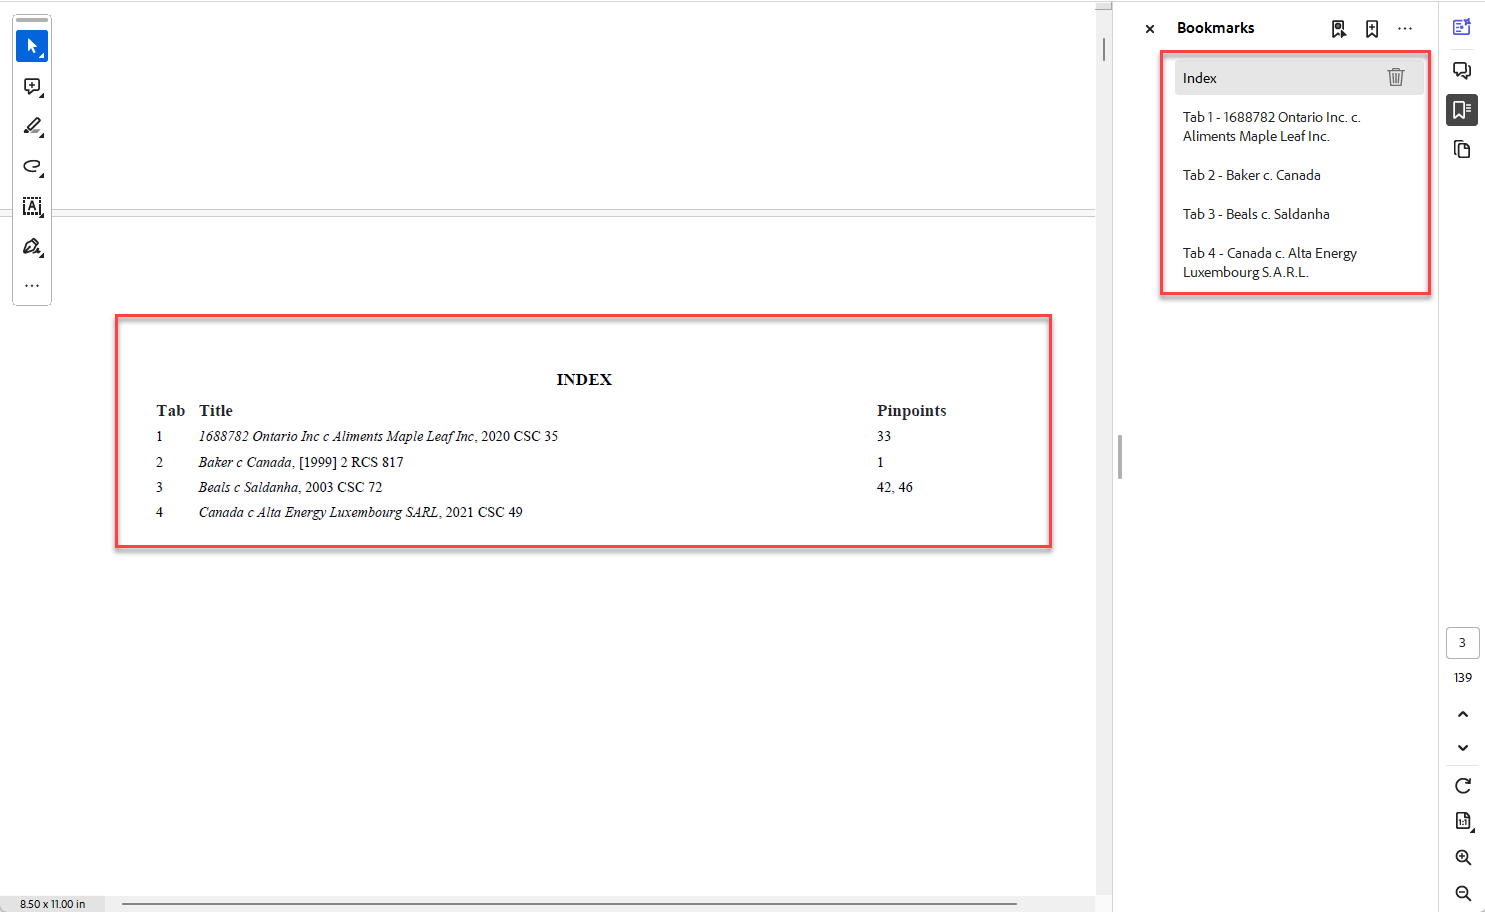
Task: Zoom in on the document
Action: pyautogui.click(x=1462, y=858)
